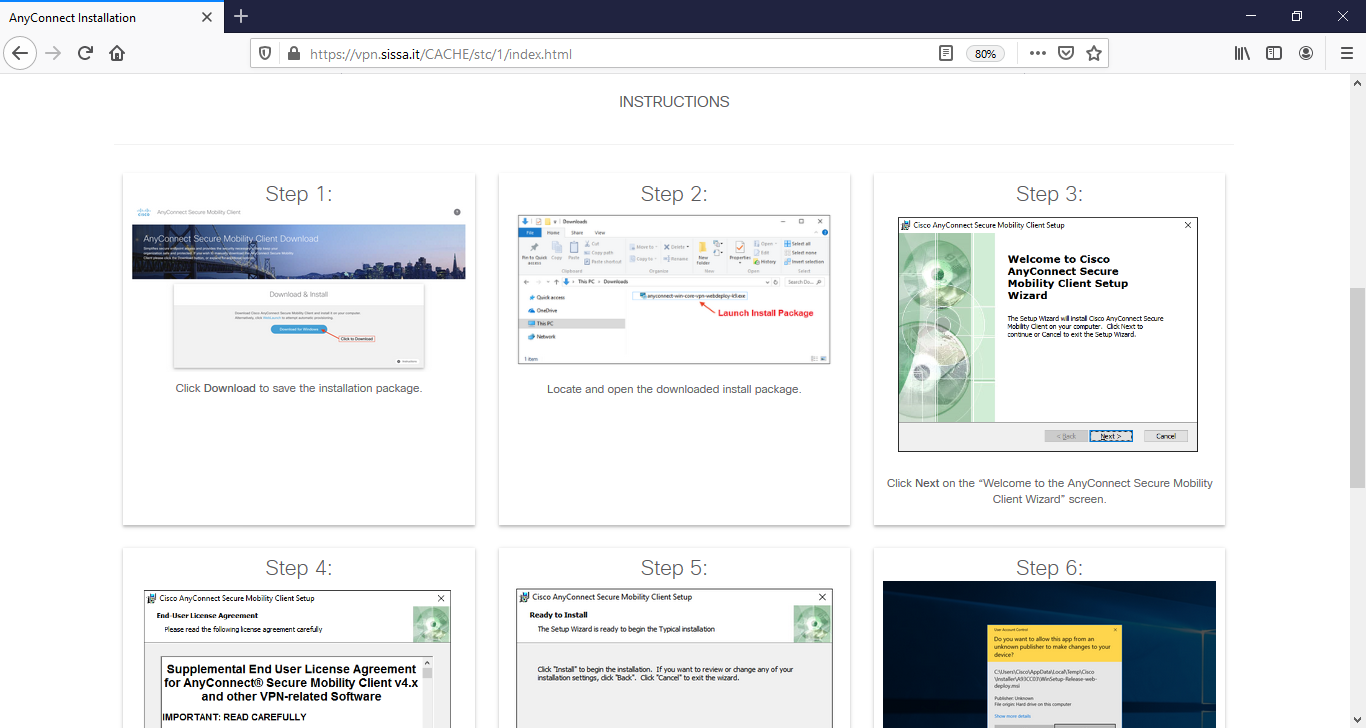Go back to the previous page

point(21,54)
